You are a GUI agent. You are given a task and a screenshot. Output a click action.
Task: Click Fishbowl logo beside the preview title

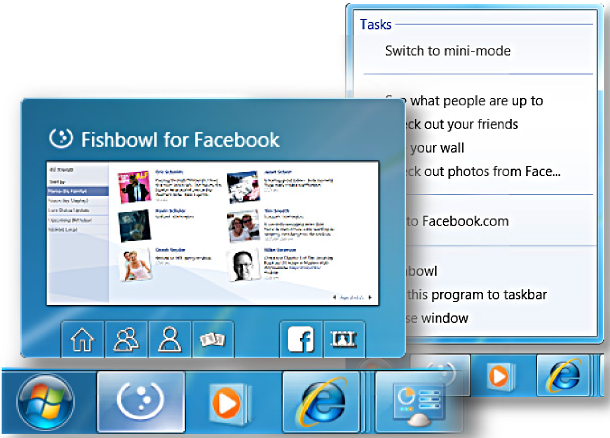(x=61, y=138)
